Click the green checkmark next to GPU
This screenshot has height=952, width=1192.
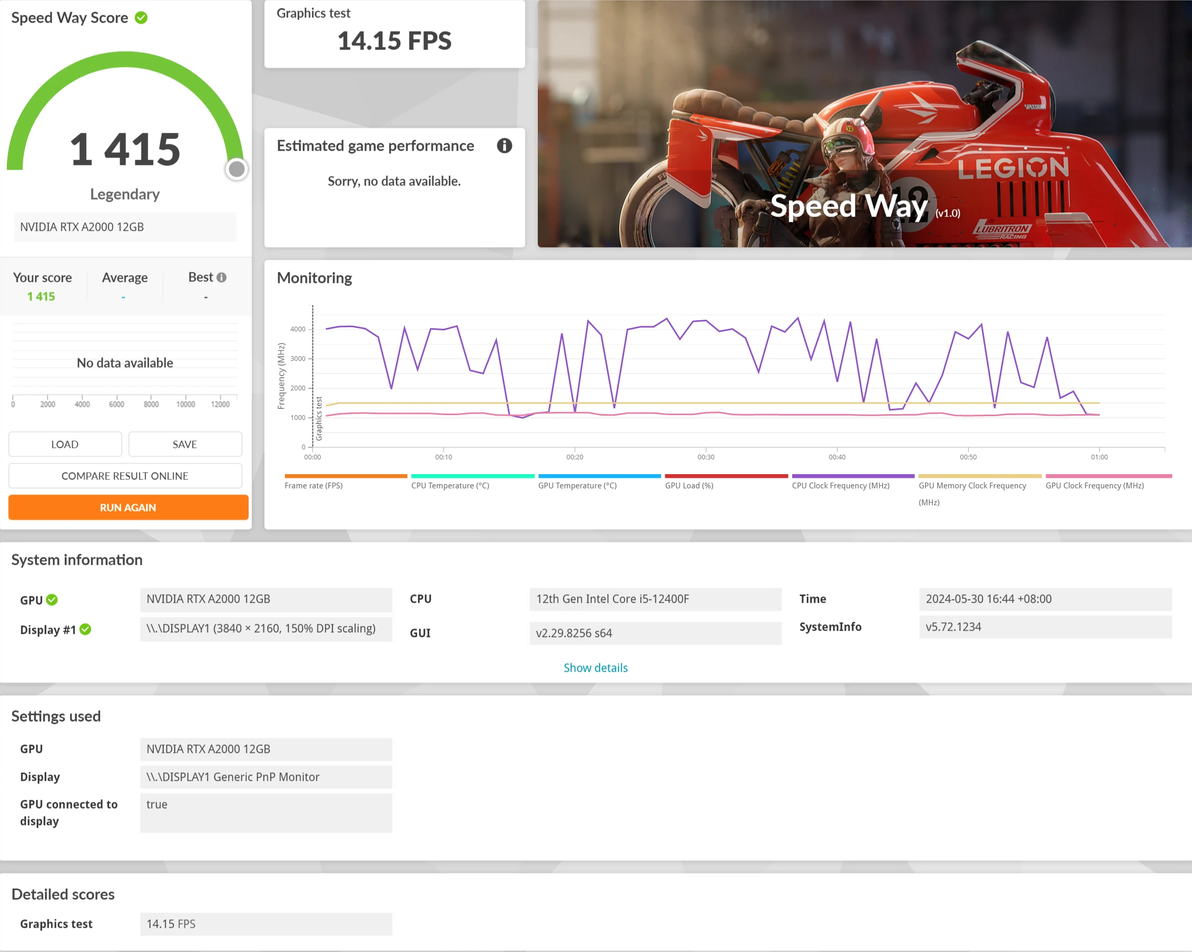tap(52, 599)
